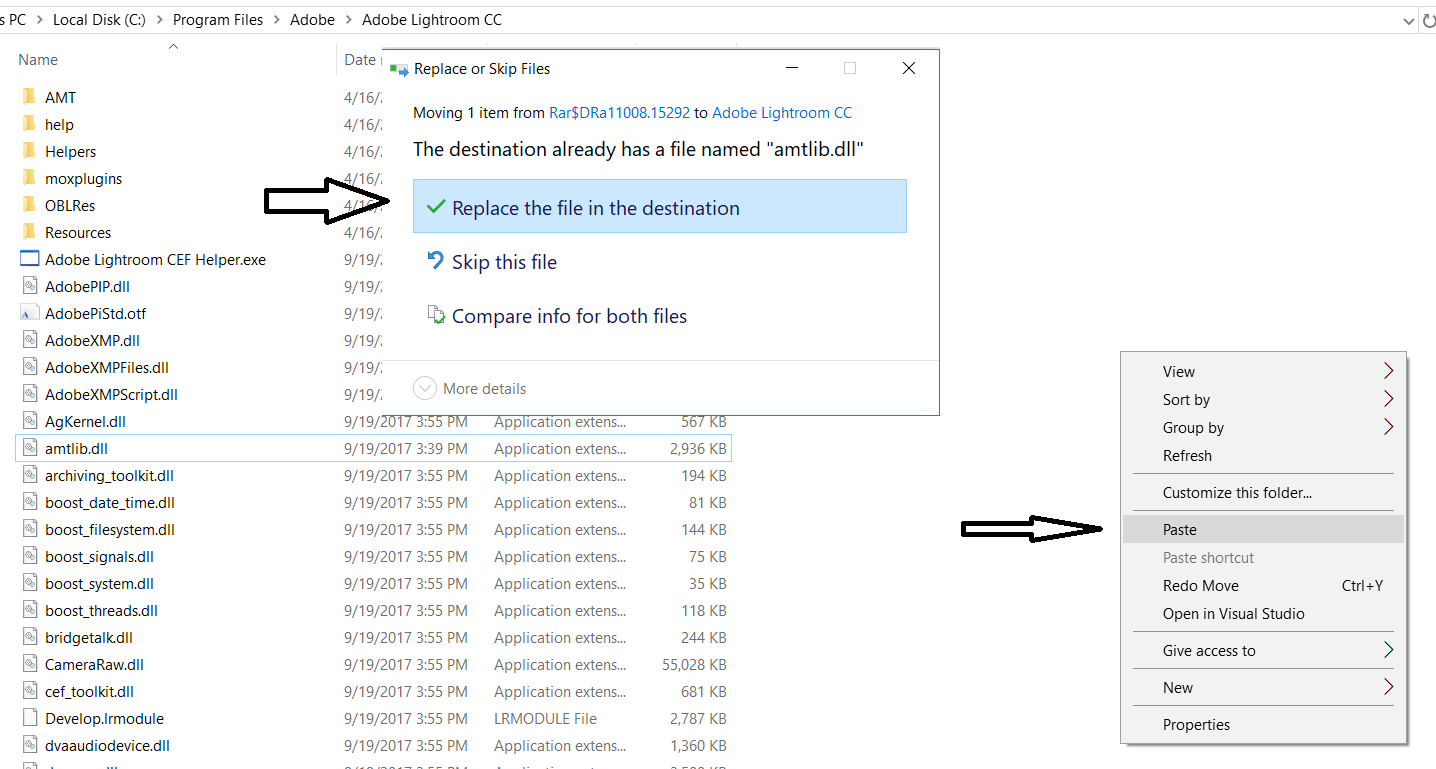
Task: Click the AdobePiStd.otf font file icon
Action: point(29,313)
